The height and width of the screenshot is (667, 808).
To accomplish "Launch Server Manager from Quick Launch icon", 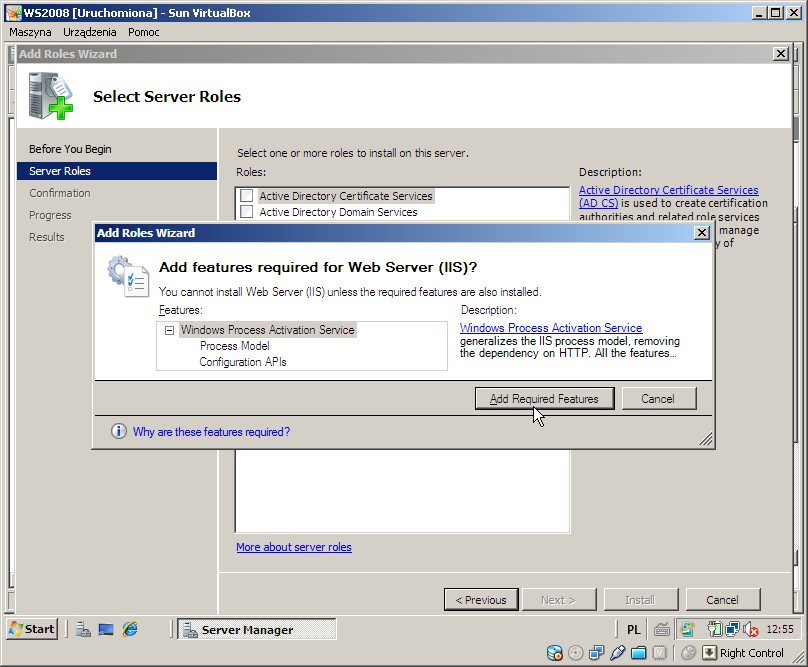I will pos(83,629).
